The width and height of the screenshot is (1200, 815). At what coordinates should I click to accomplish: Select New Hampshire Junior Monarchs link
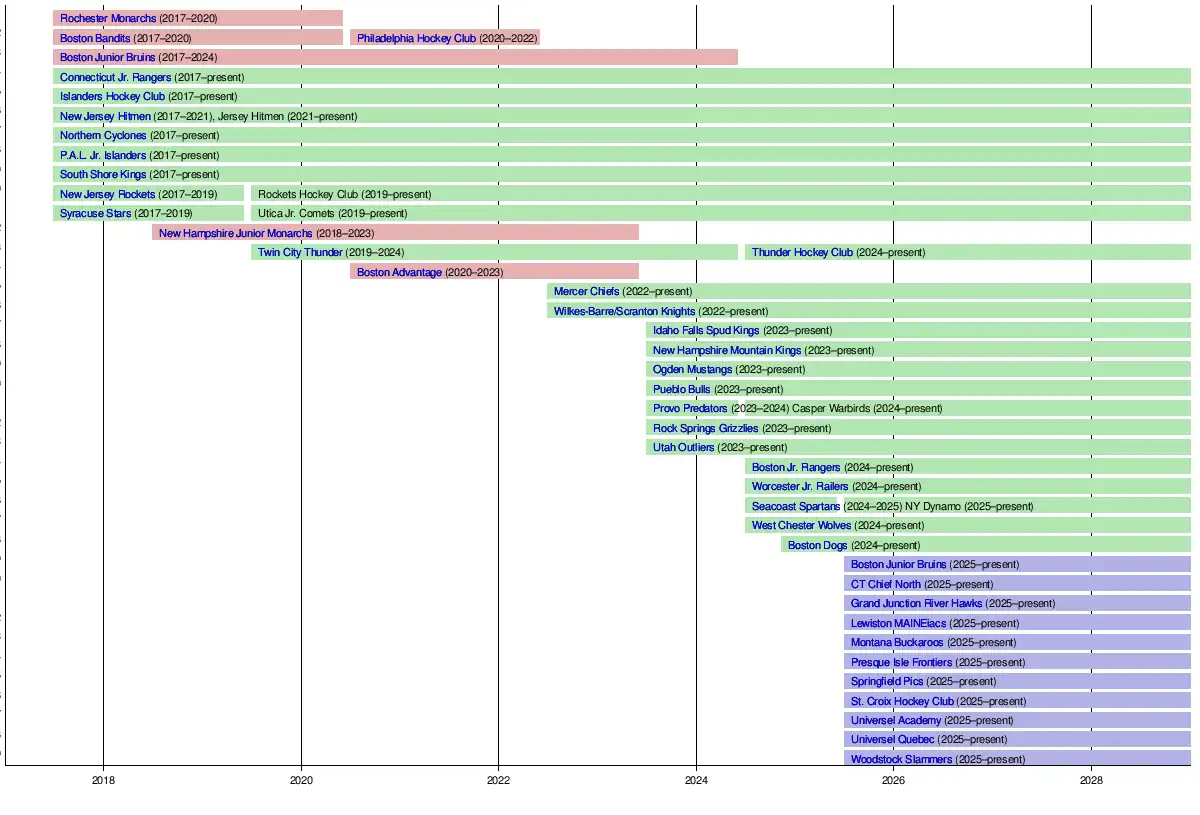click(x=235, y=233)
